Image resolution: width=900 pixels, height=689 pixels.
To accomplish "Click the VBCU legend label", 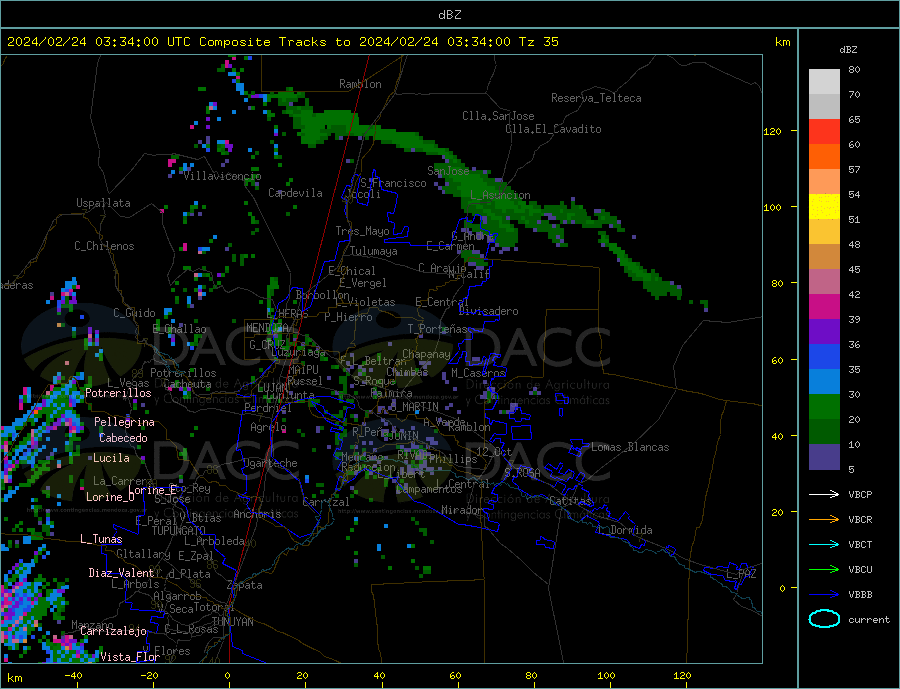I will click(x=860, y=570).
